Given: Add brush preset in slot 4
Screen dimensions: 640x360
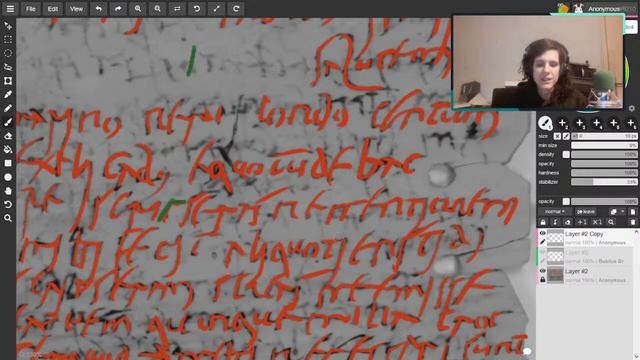Looking at the screenshot, I should [x=597, y=123].
